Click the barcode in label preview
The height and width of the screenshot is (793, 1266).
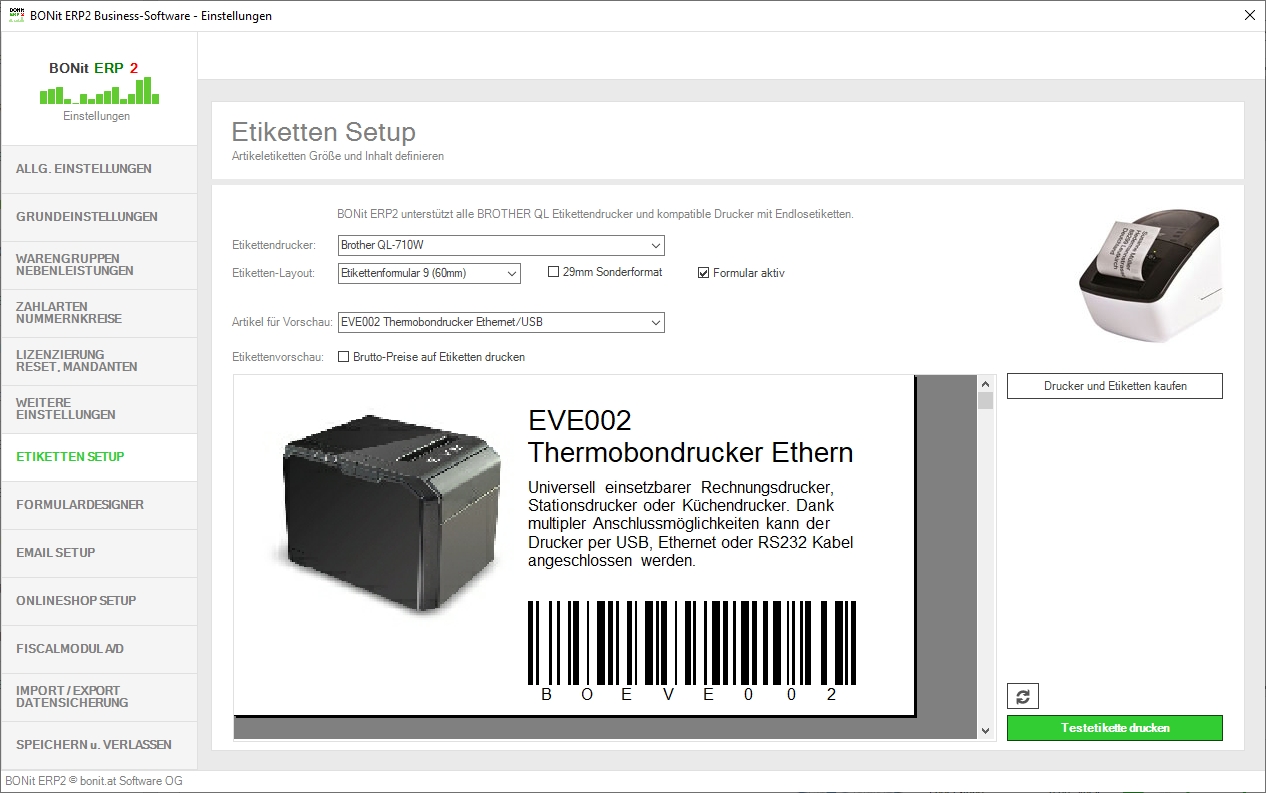[691, 642]
